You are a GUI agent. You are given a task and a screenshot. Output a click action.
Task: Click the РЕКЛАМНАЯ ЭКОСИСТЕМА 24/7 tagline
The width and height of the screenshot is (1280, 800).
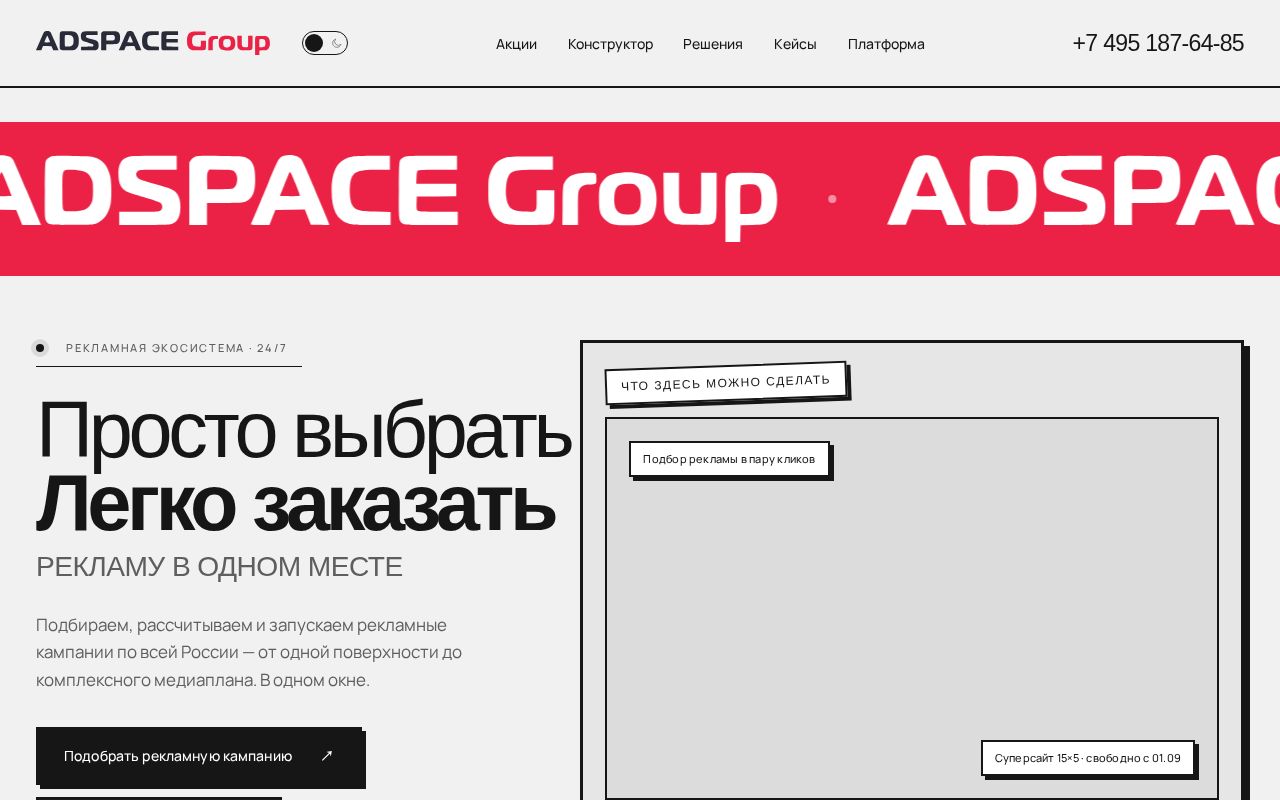click(x=169, y=348)
